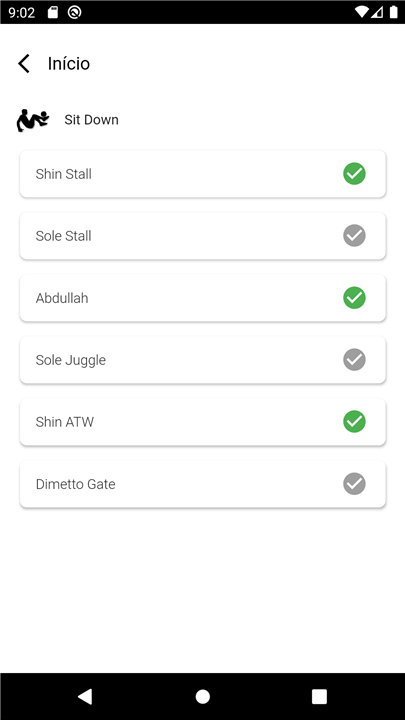Check the gray circle for Sole Juggle
This screenshot has width=405, height=720.
tap(354, 360)
